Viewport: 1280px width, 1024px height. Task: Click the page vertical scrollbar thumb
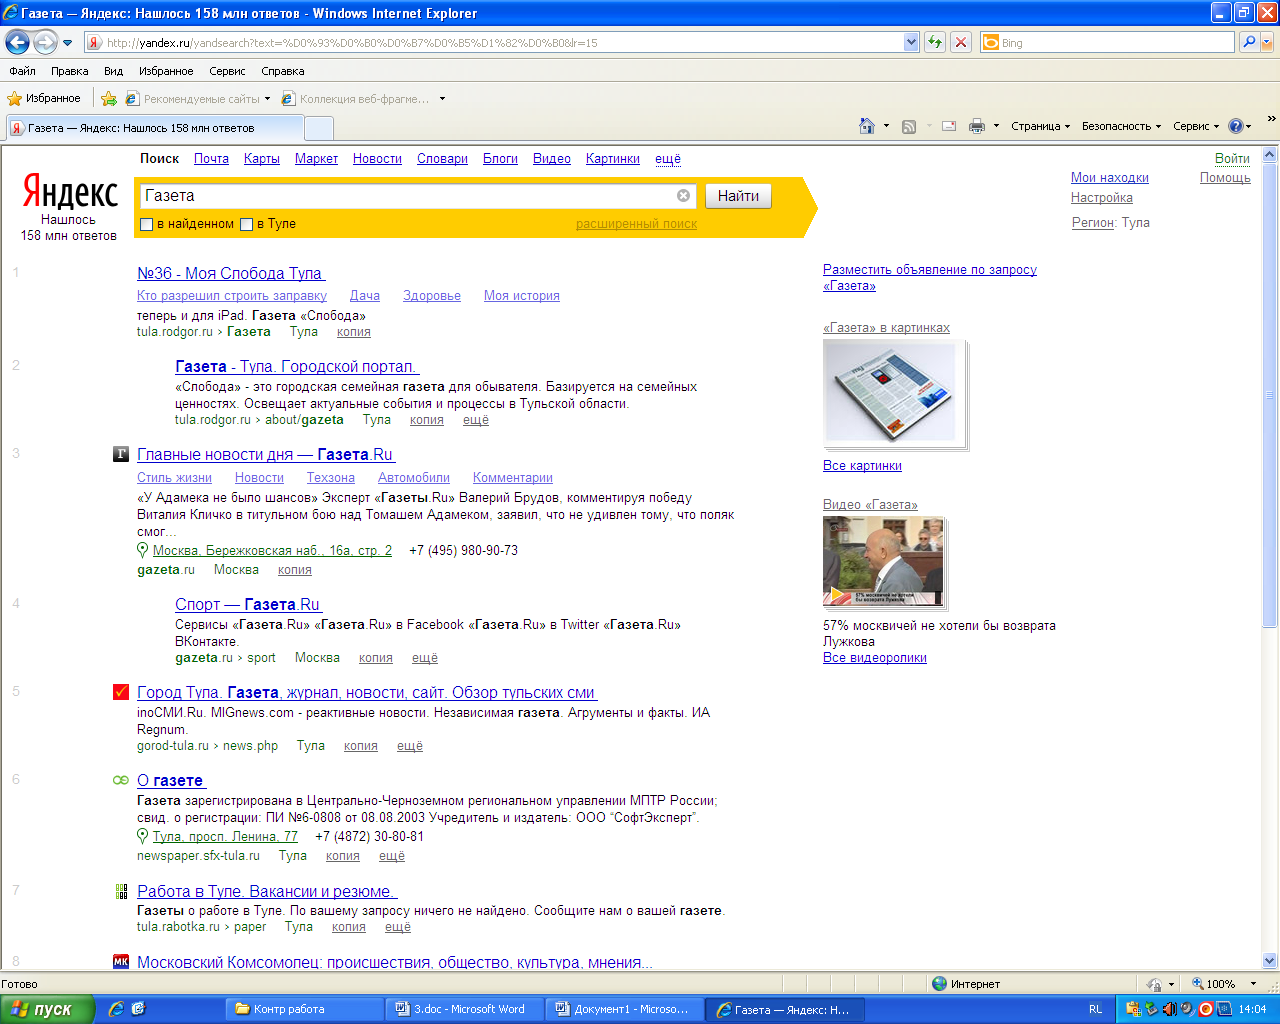(1270, 395)
